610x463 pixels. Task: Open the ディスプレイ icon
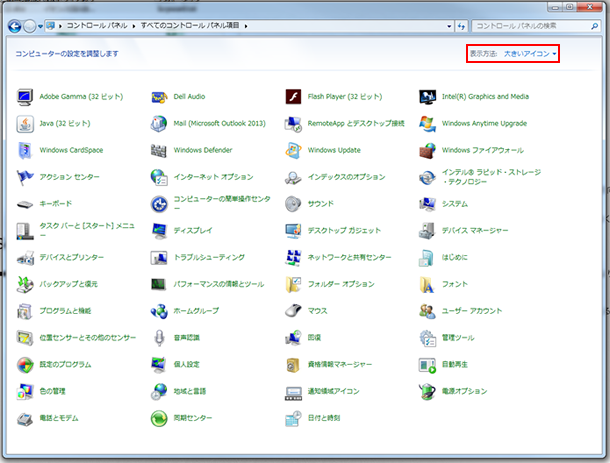tap(159, 231)
